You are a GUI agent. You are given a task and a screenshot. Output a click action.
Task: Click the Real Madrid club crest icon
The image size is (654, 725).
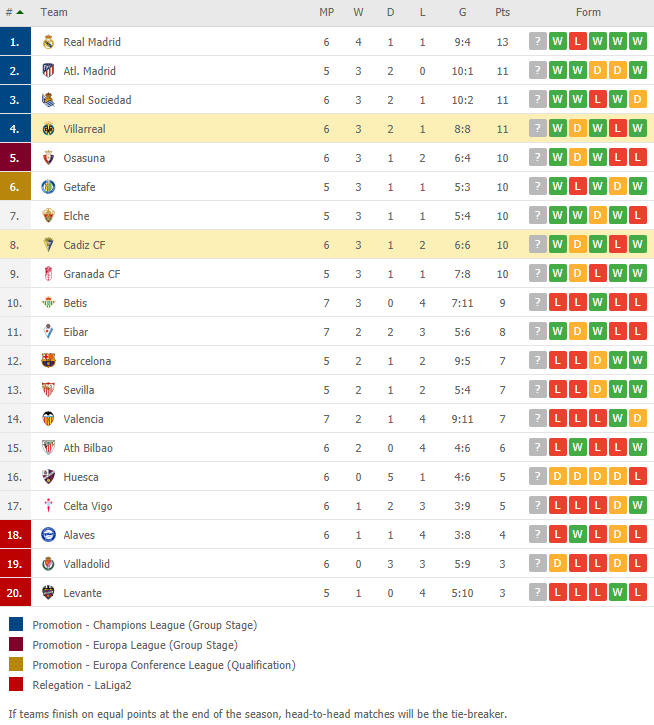48,42
